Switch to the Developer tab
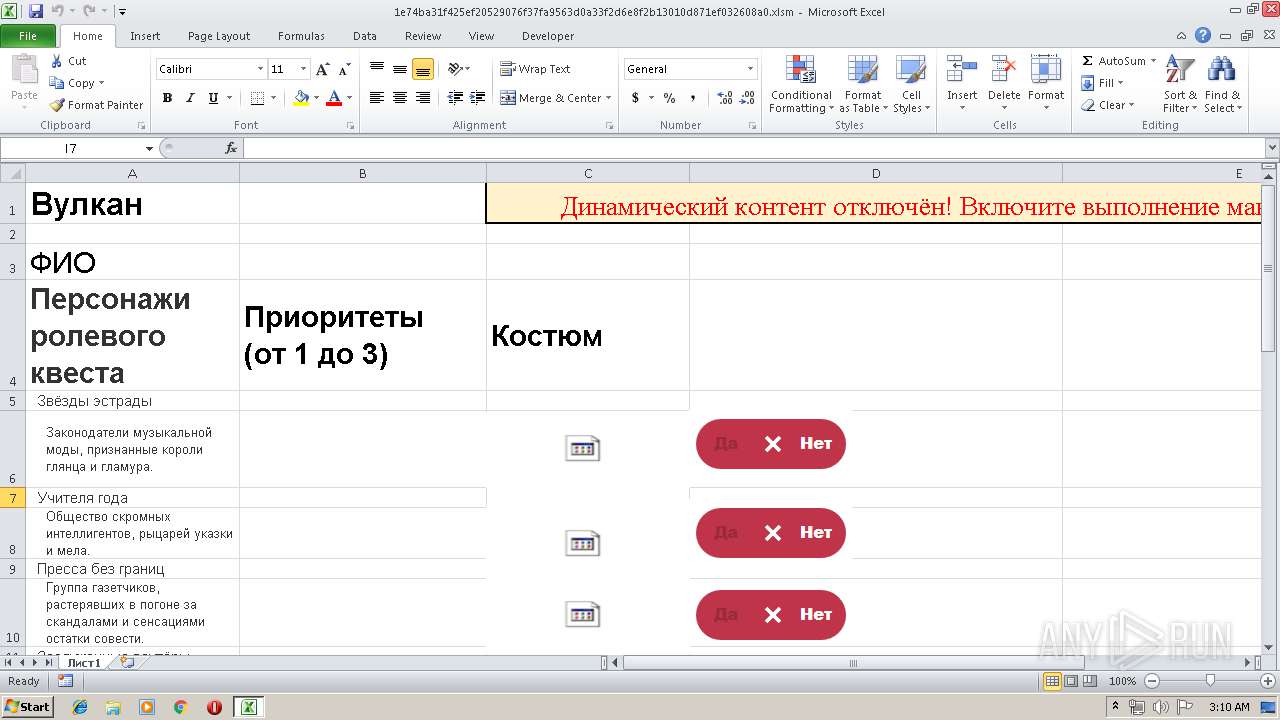The image size is (1280, 720). (x=548, y=36)
